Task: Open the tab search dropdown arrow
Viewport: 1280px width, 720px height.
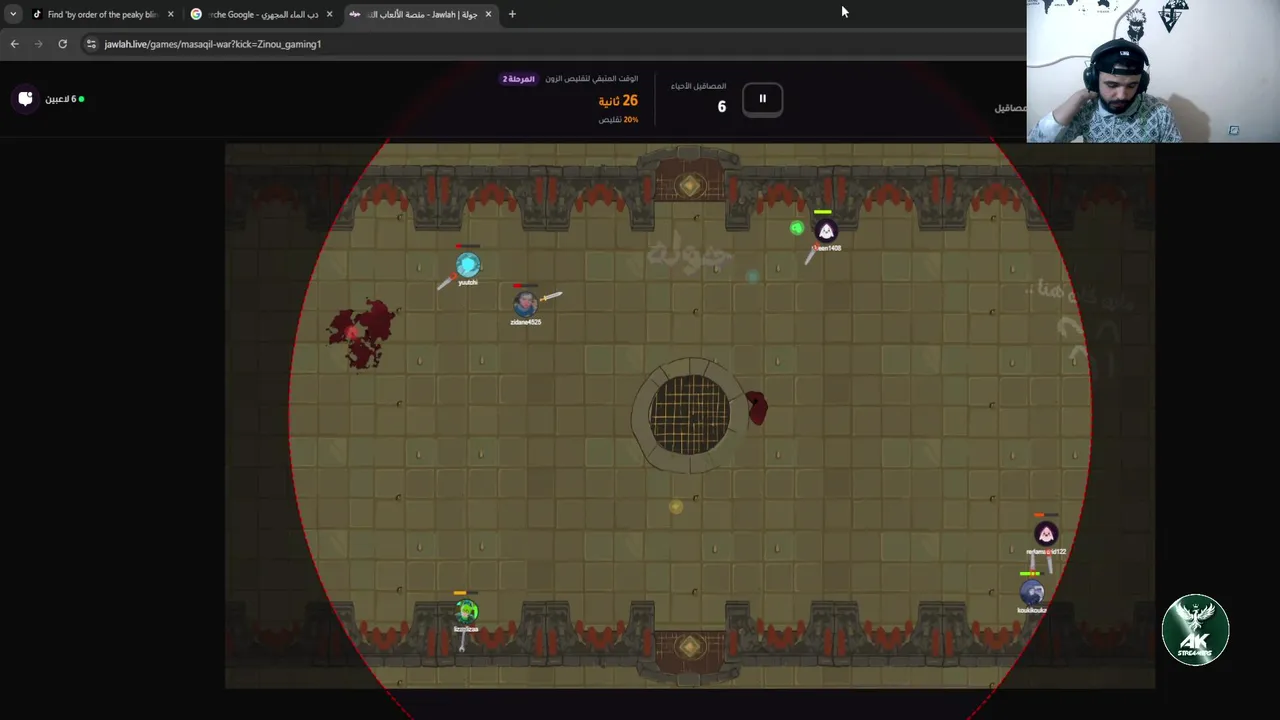Action: (12, 14)
